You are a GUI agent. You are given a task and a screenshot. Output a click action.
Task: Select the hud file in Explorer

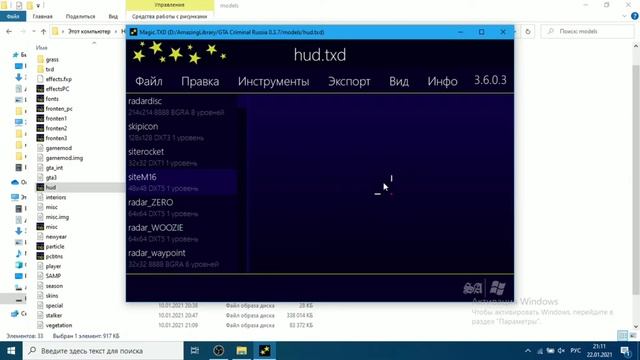tap(51, 187)
